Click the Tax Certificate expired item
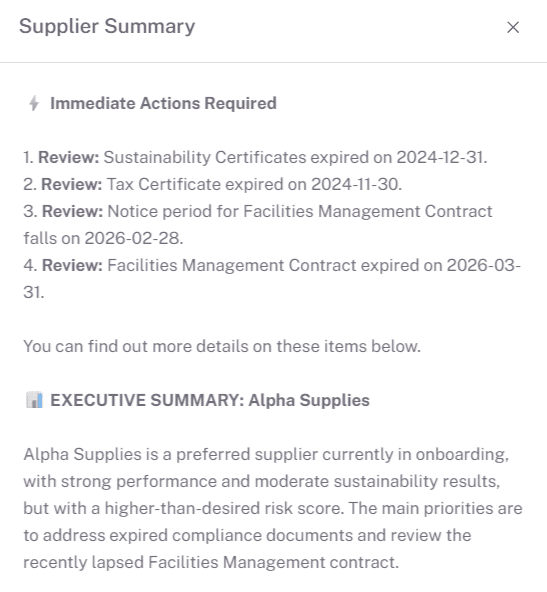 pyautogui.click(x=213, y=184)
